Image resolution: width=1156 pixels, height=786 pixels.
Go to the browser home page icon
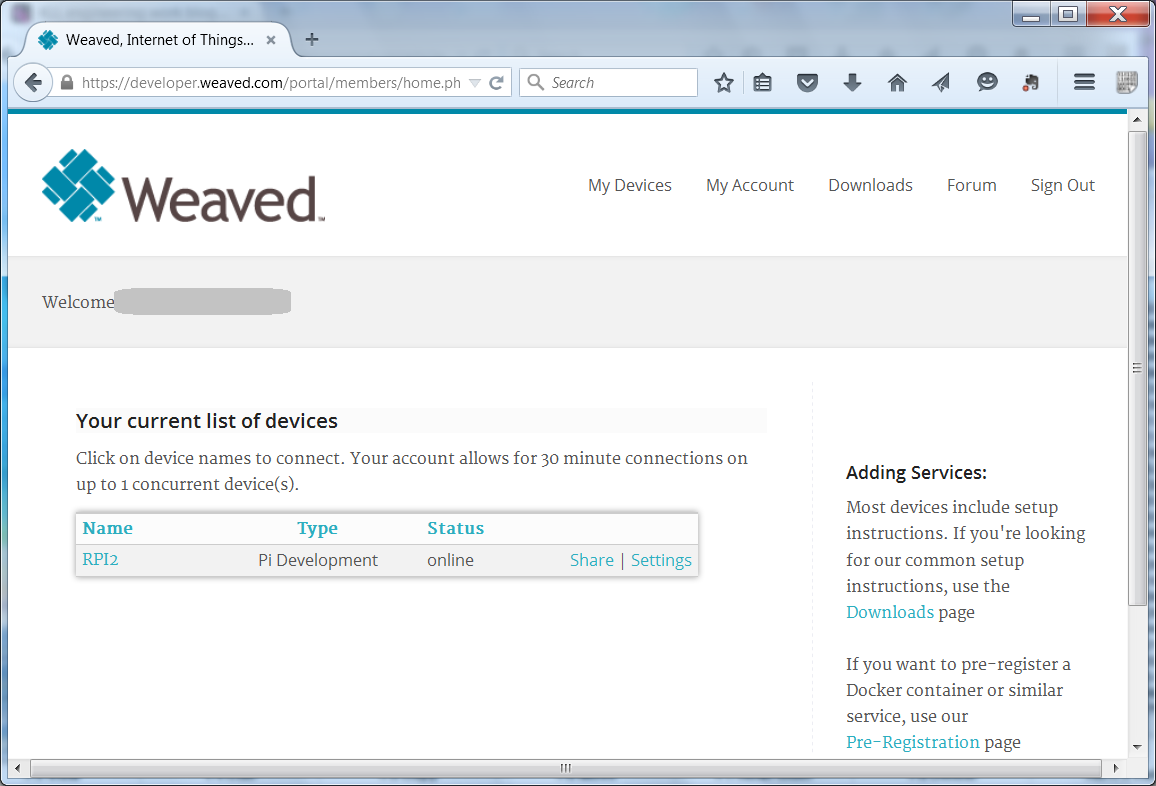click(x=897, y=83)
